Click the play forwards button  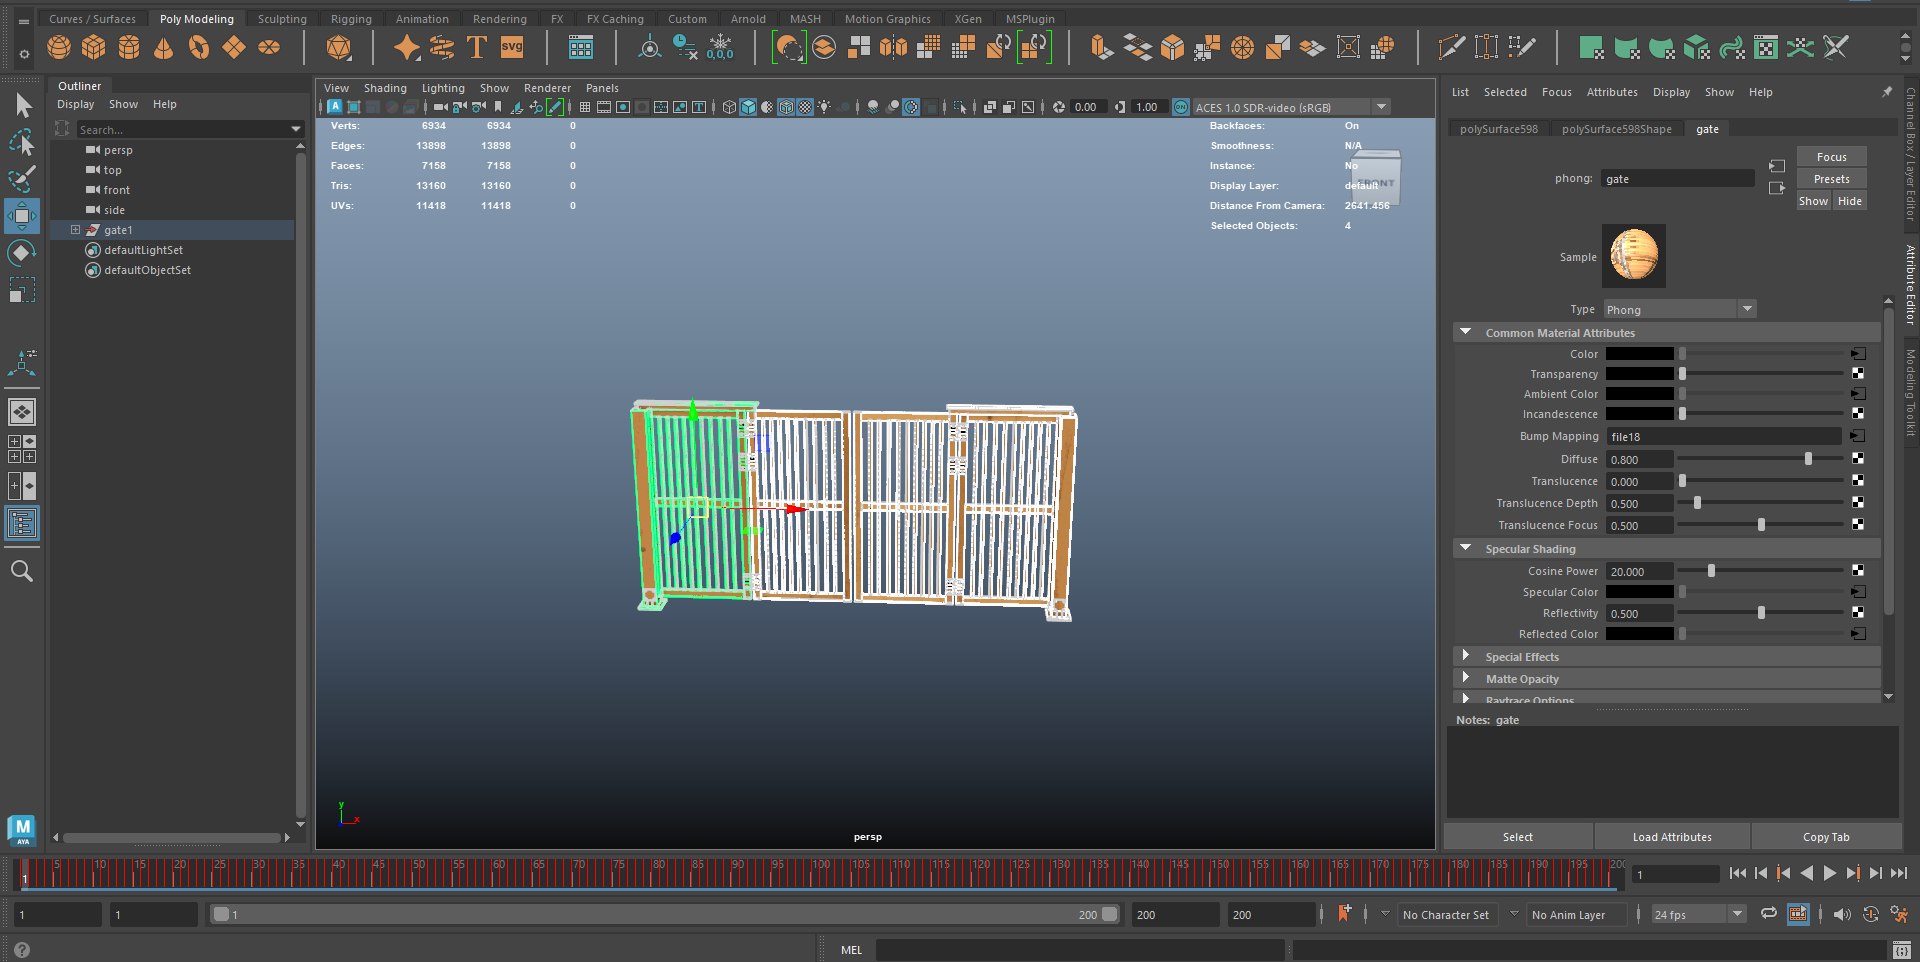[x=1829, y=873]
